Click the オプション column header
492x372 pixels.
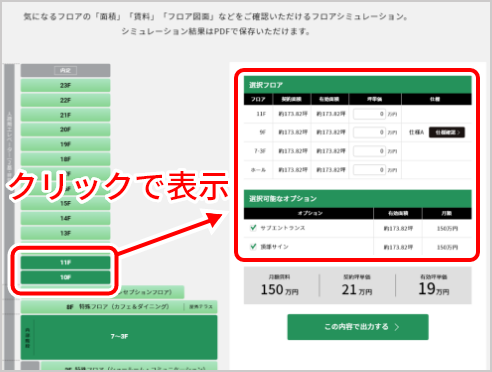point(309,213)
